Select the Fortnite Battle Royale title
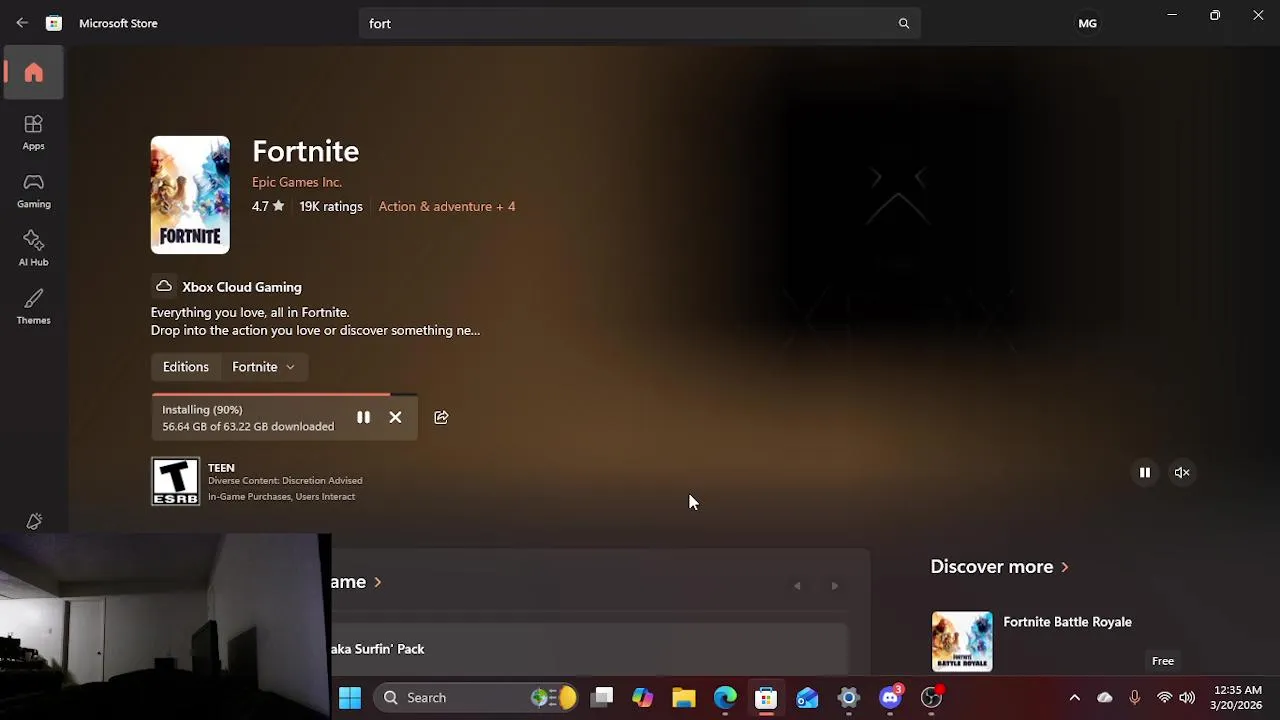Viewport: 1280px width, 720px height. (x=1067, y=622)
